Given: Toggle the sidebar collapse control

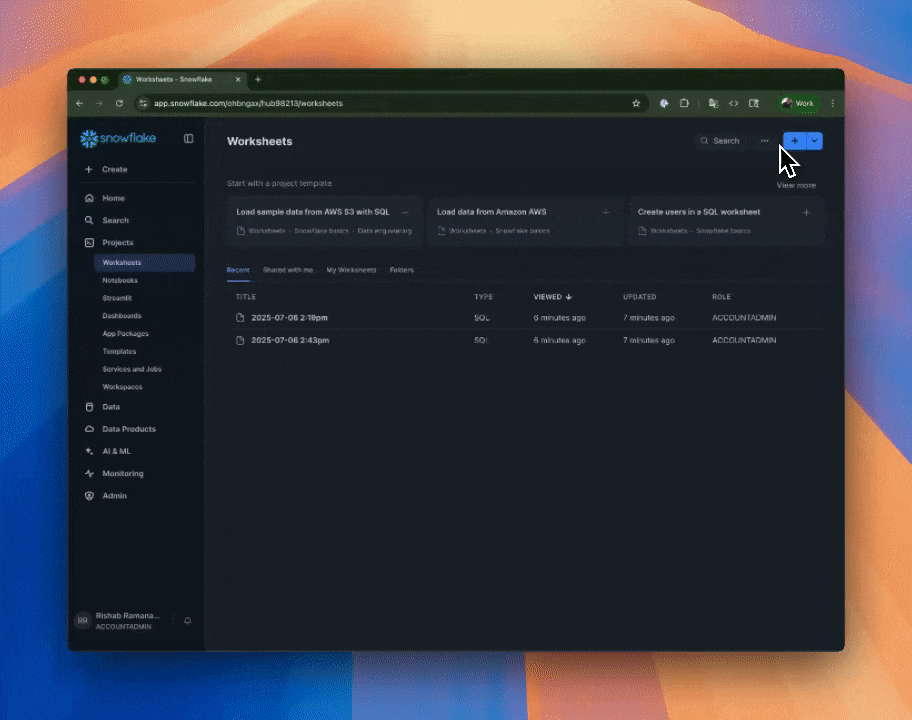Looking at the screenshot, I should (188, 139).
